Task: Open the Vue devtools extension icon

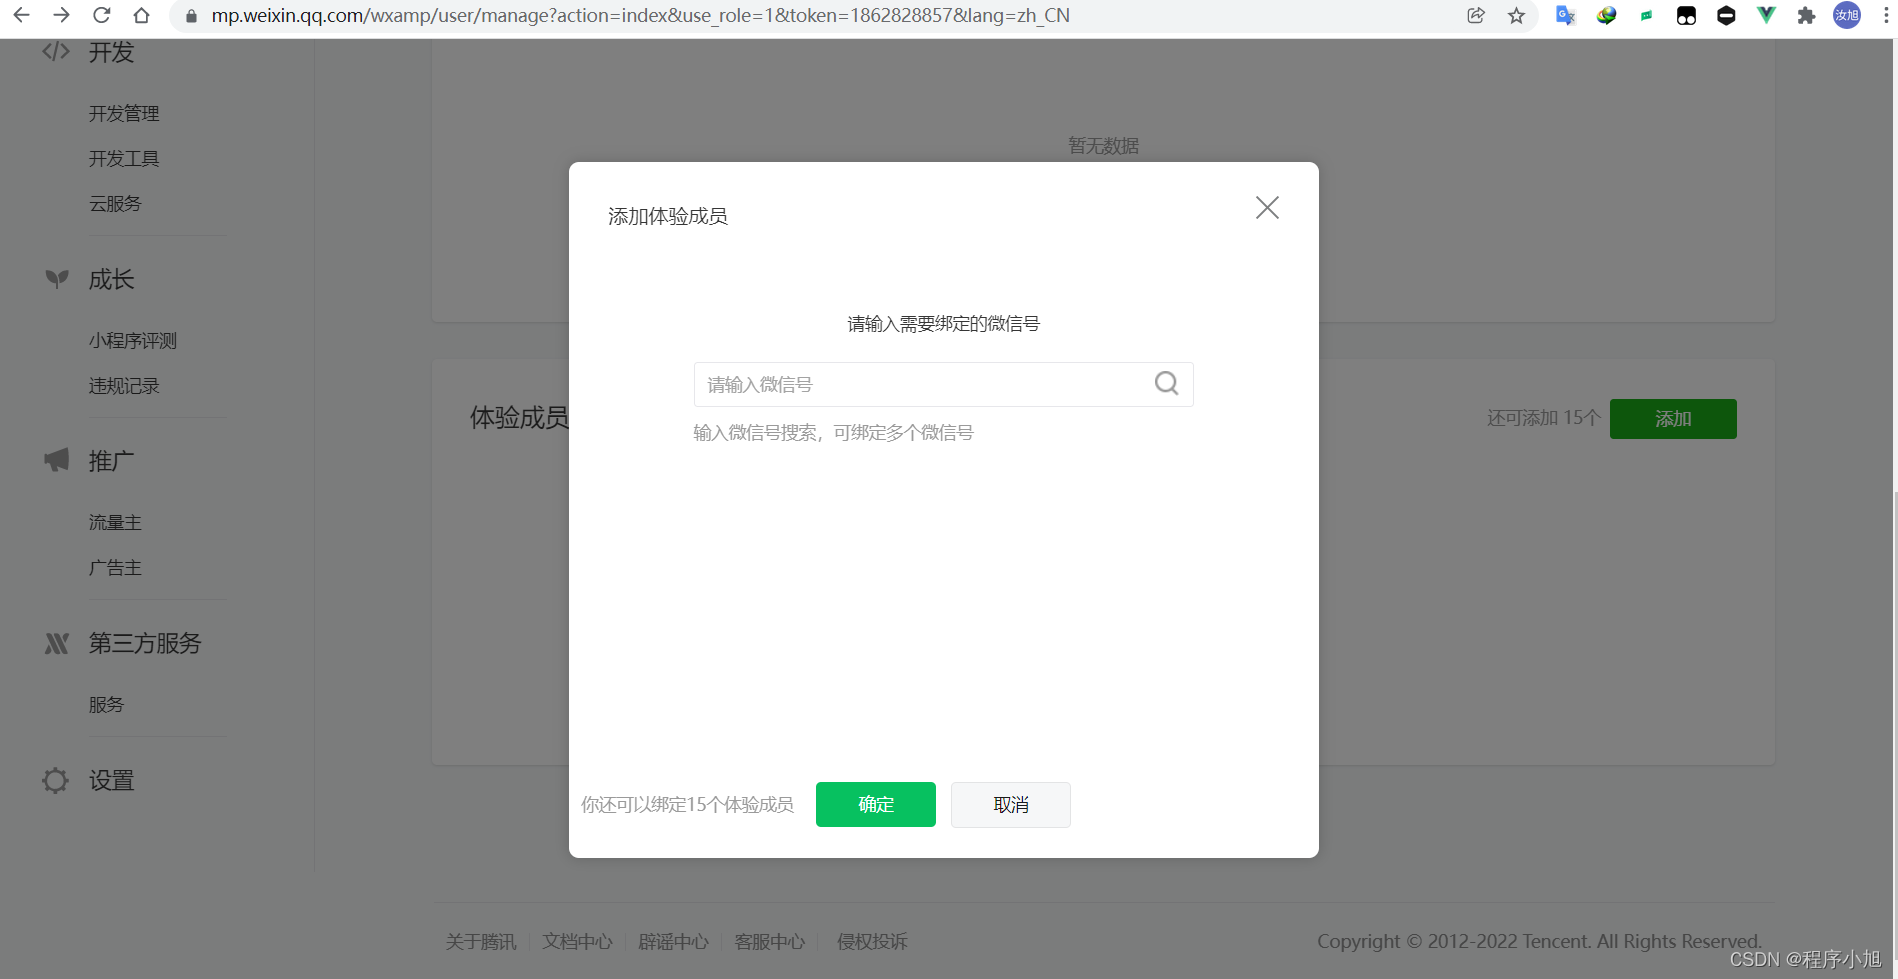Action: click(x=1766, y=15)
